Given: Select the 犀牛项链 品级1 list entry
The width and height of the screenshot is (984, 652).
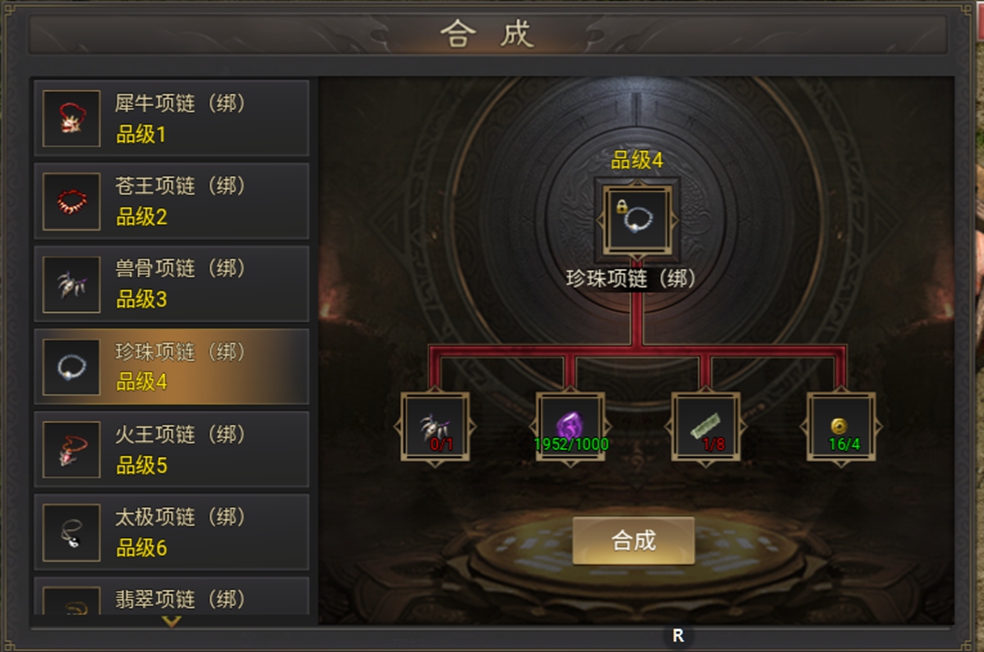Looking at the screenshot, I should pyautogui.click(x=171, y=118).
